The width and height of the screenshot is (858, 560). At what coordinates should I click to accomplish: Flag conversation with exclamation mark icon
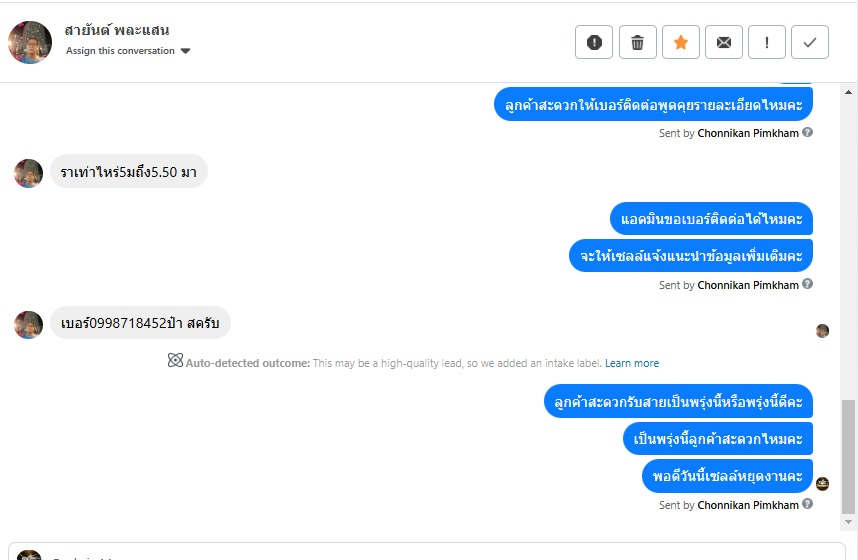coord(767,42)
